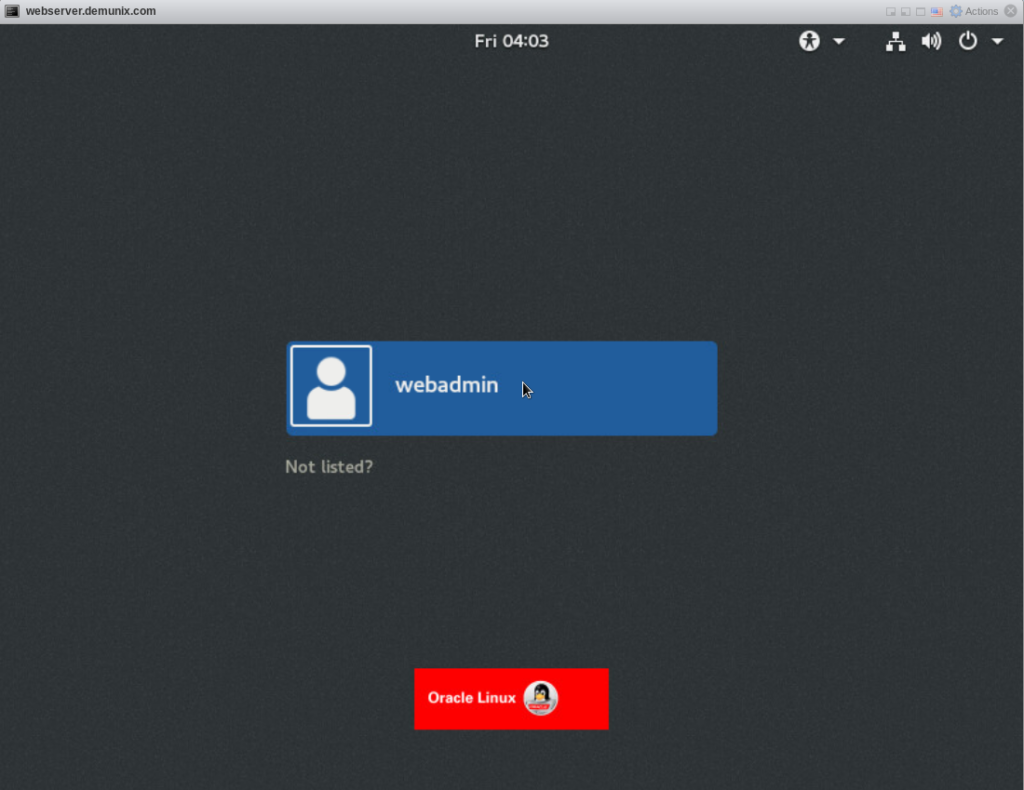Click the wired network status icon
Image resolution: width=1024 pixels, height=790 pixels.
[896, 41]
